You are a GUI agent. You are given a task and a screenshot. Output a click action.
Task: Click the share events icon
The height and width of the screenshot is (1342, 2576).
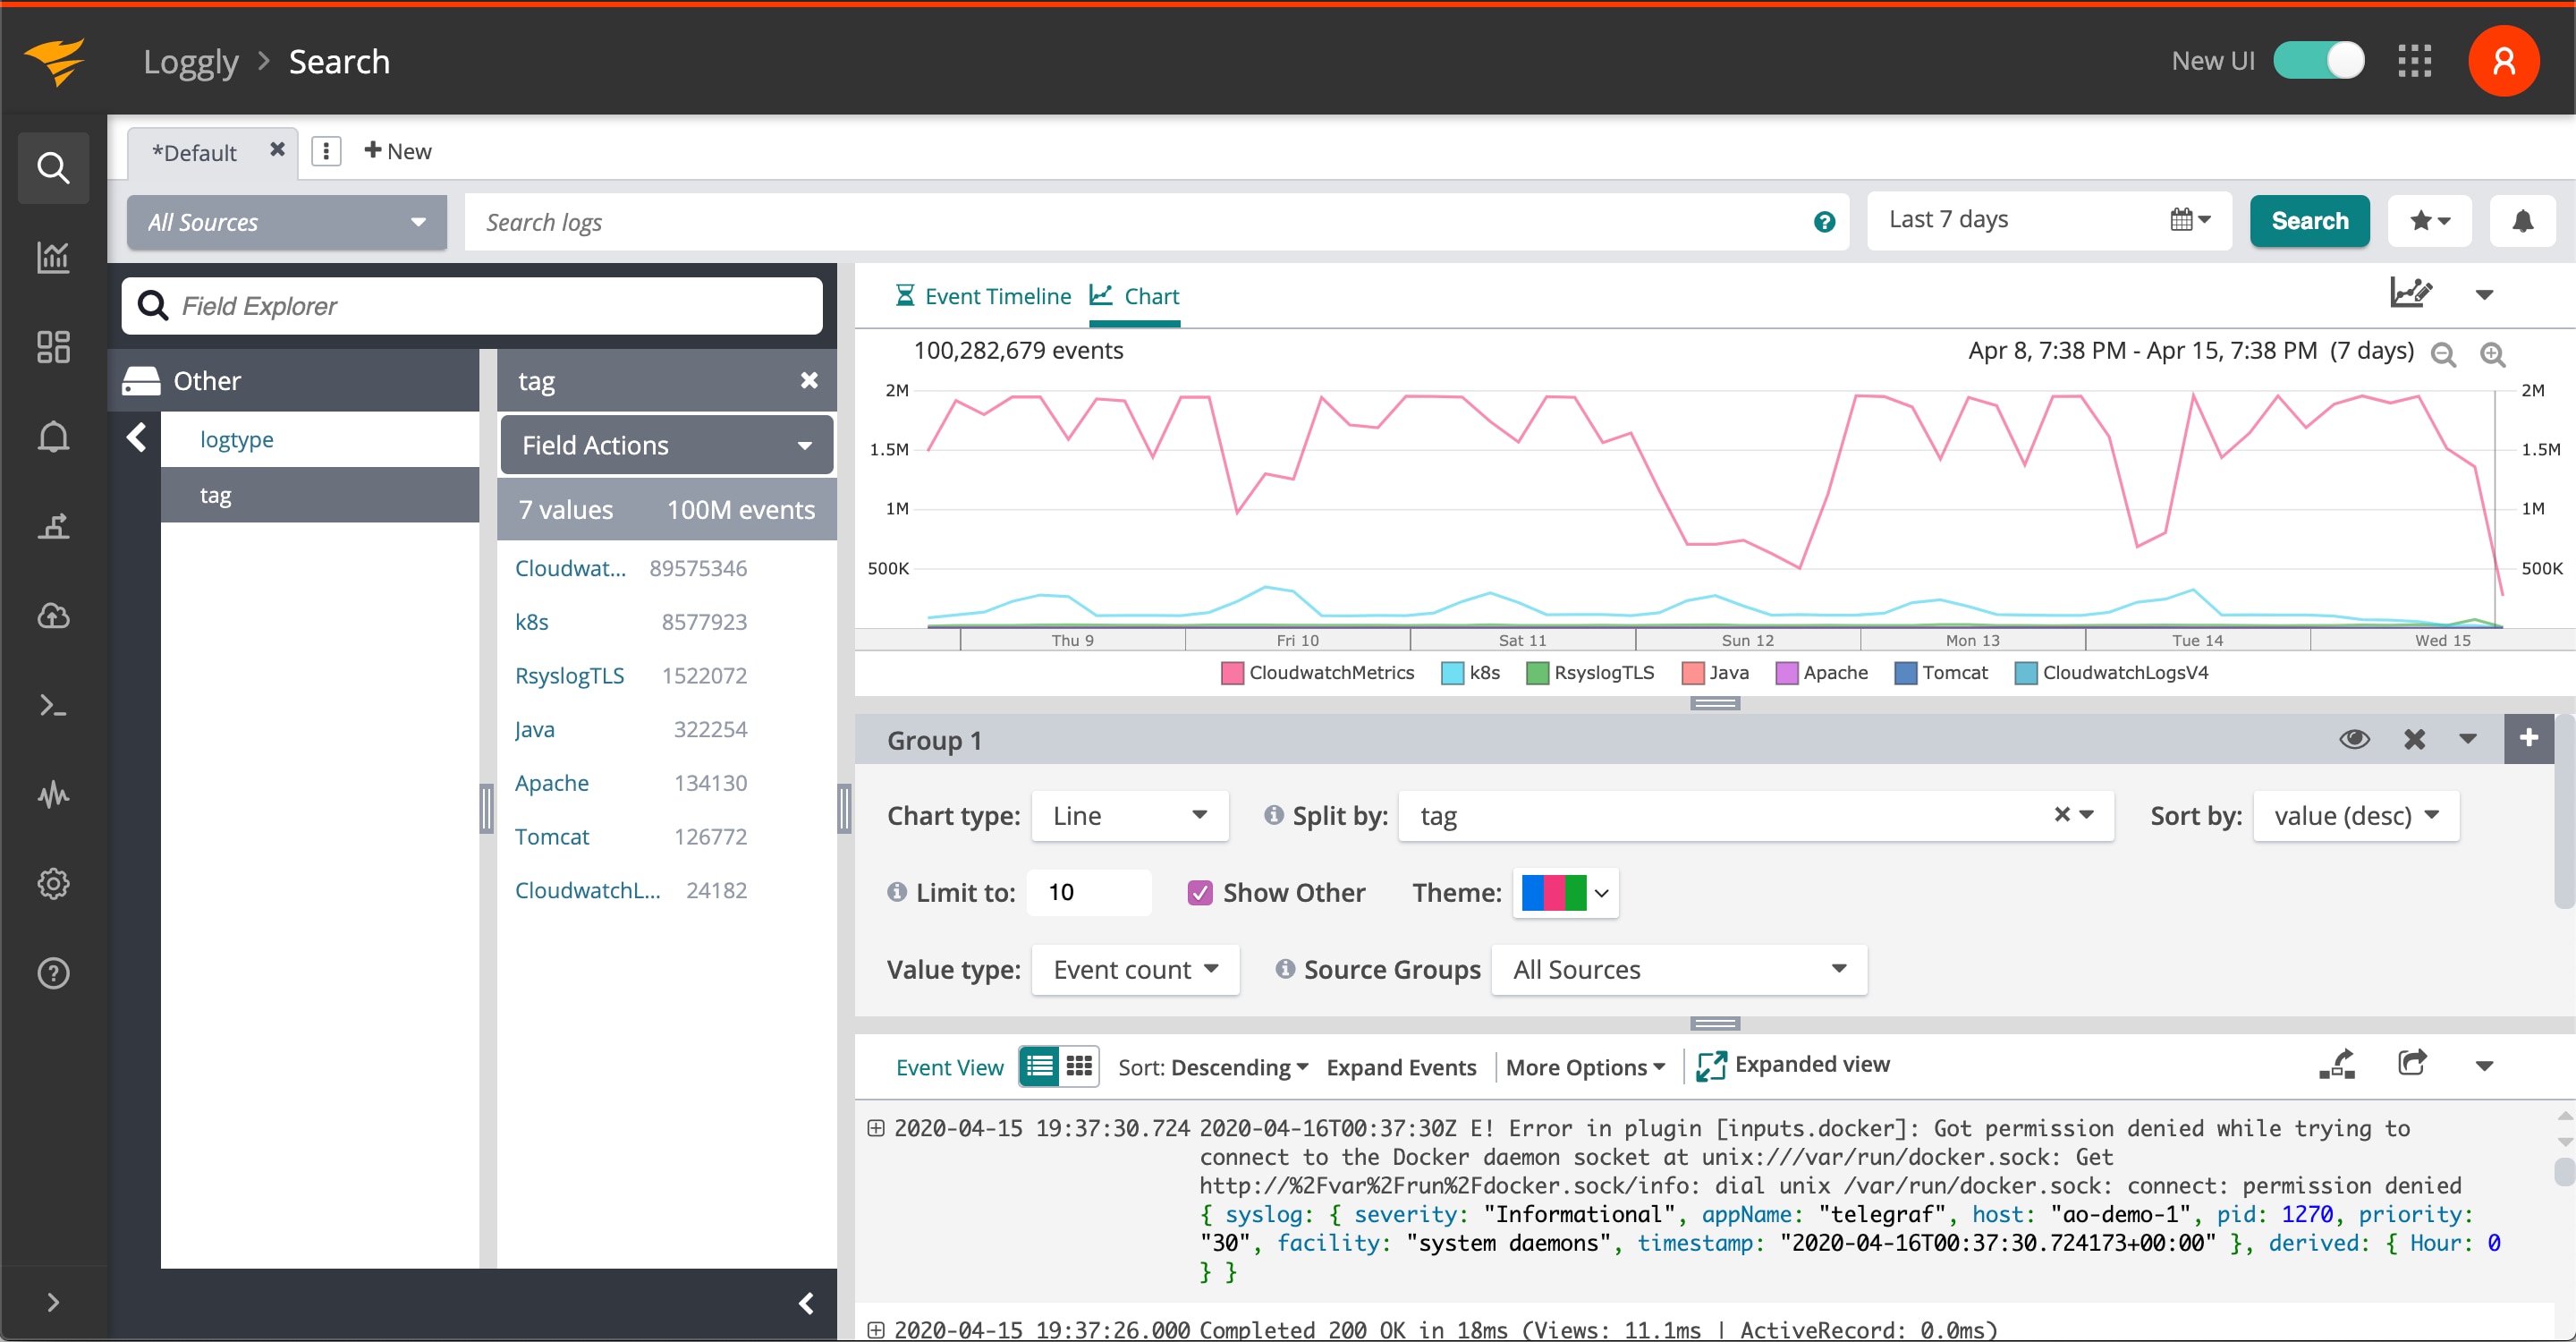pyautogui.click(x=2412, y=1064)
